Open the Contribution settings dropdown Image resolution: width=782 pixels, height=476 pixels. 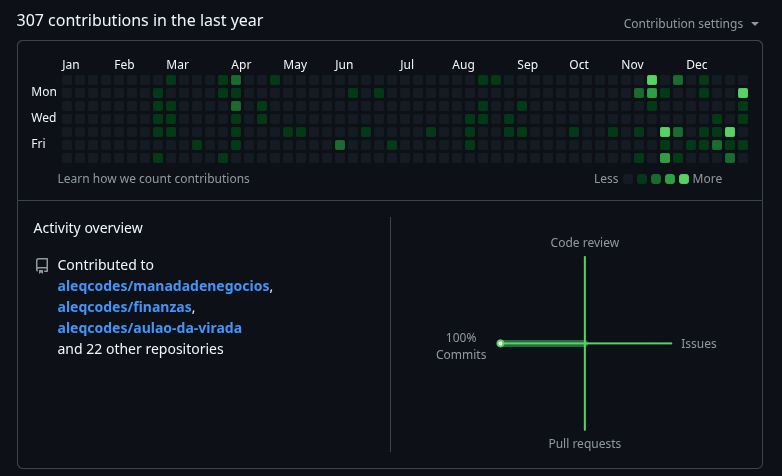coord(691,24)
